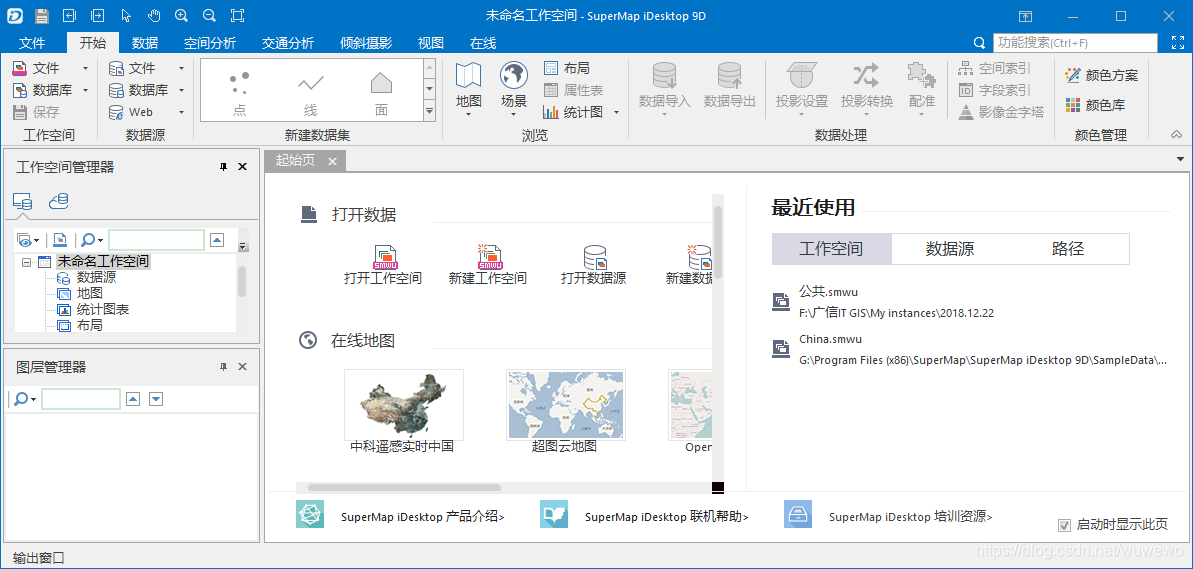Open the 统计图 dropdown arrow
Screen dimensions: 1193x569
pos(616,113)
